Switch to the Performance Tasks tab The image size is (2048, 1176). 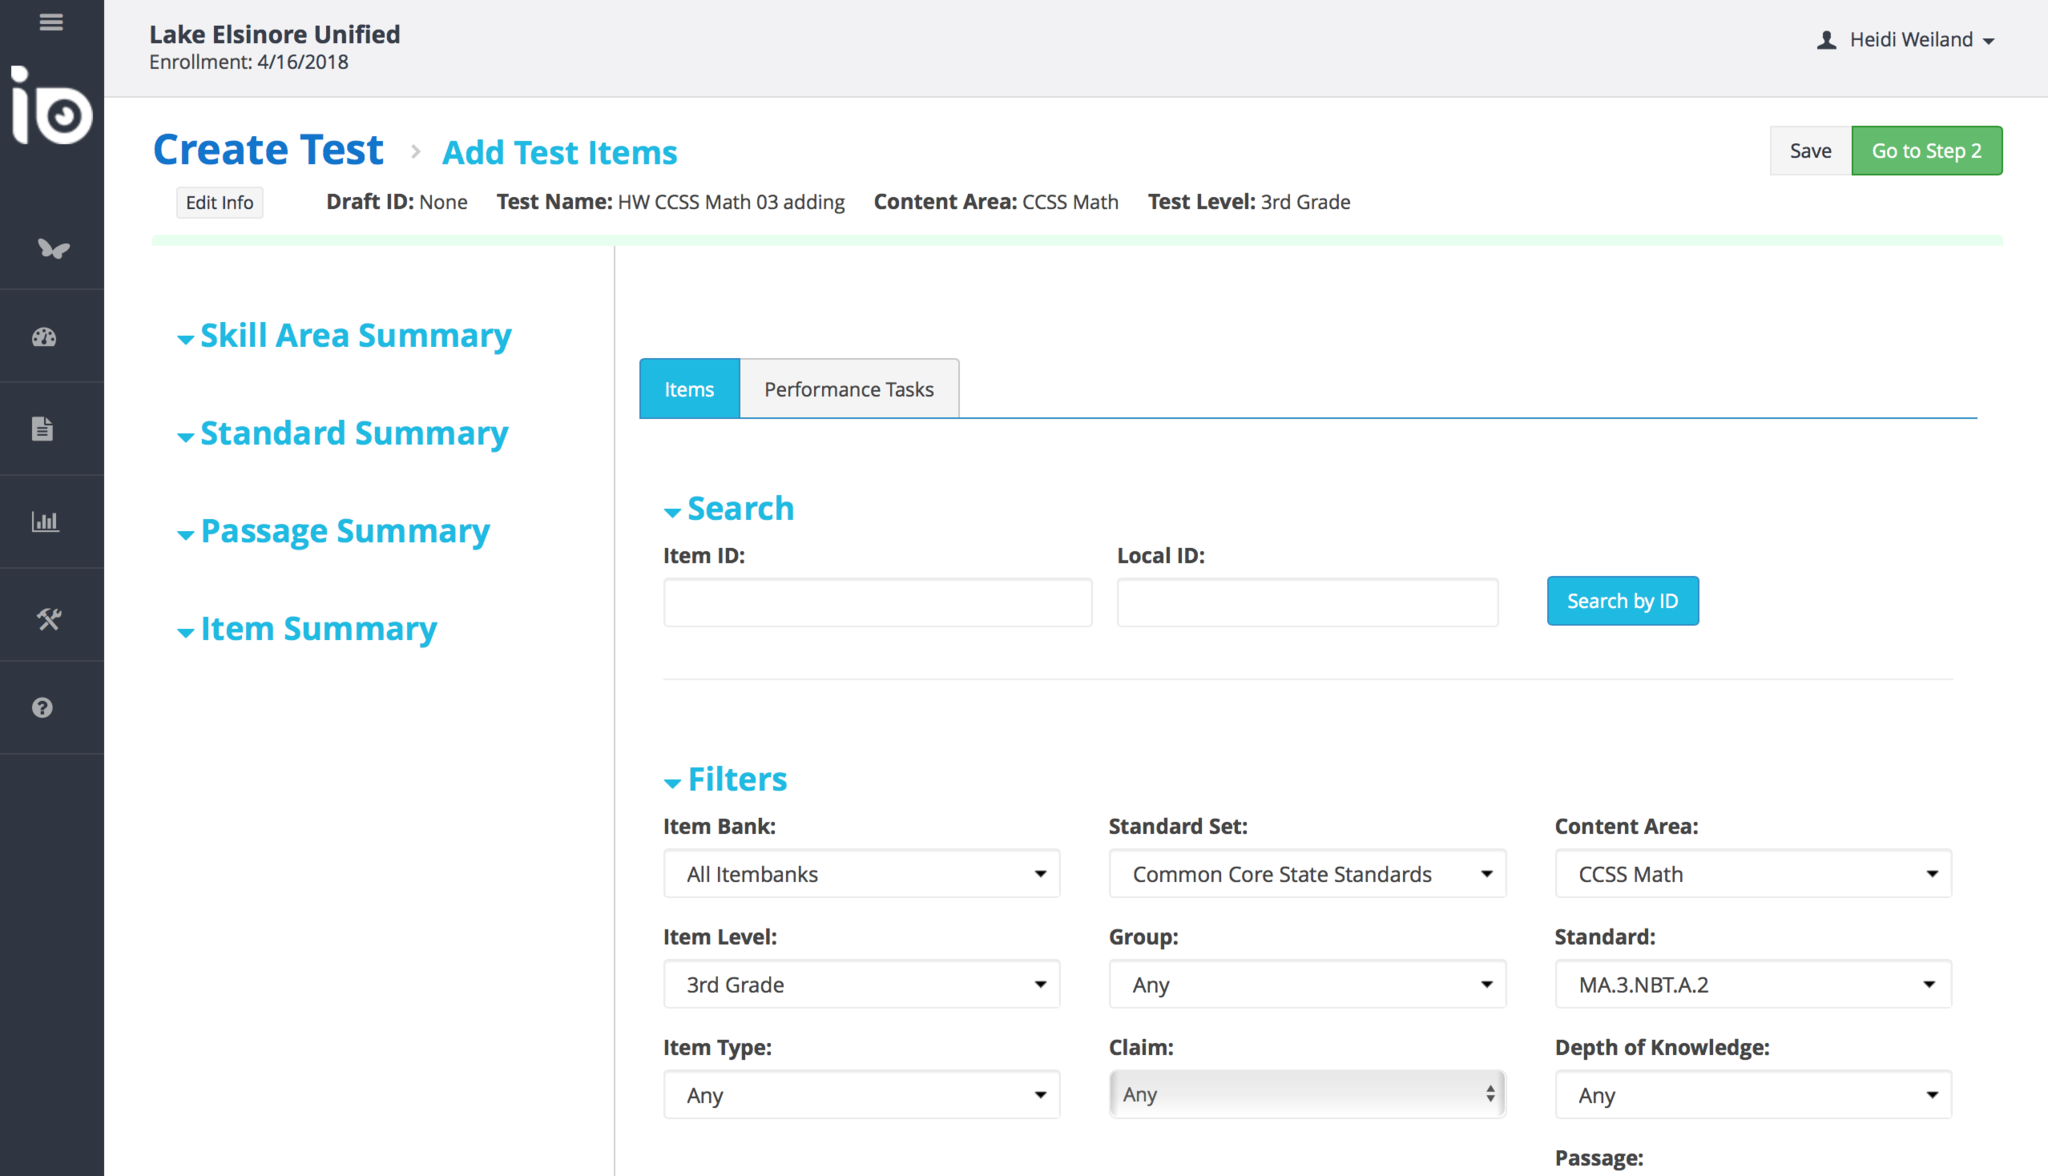849,389
